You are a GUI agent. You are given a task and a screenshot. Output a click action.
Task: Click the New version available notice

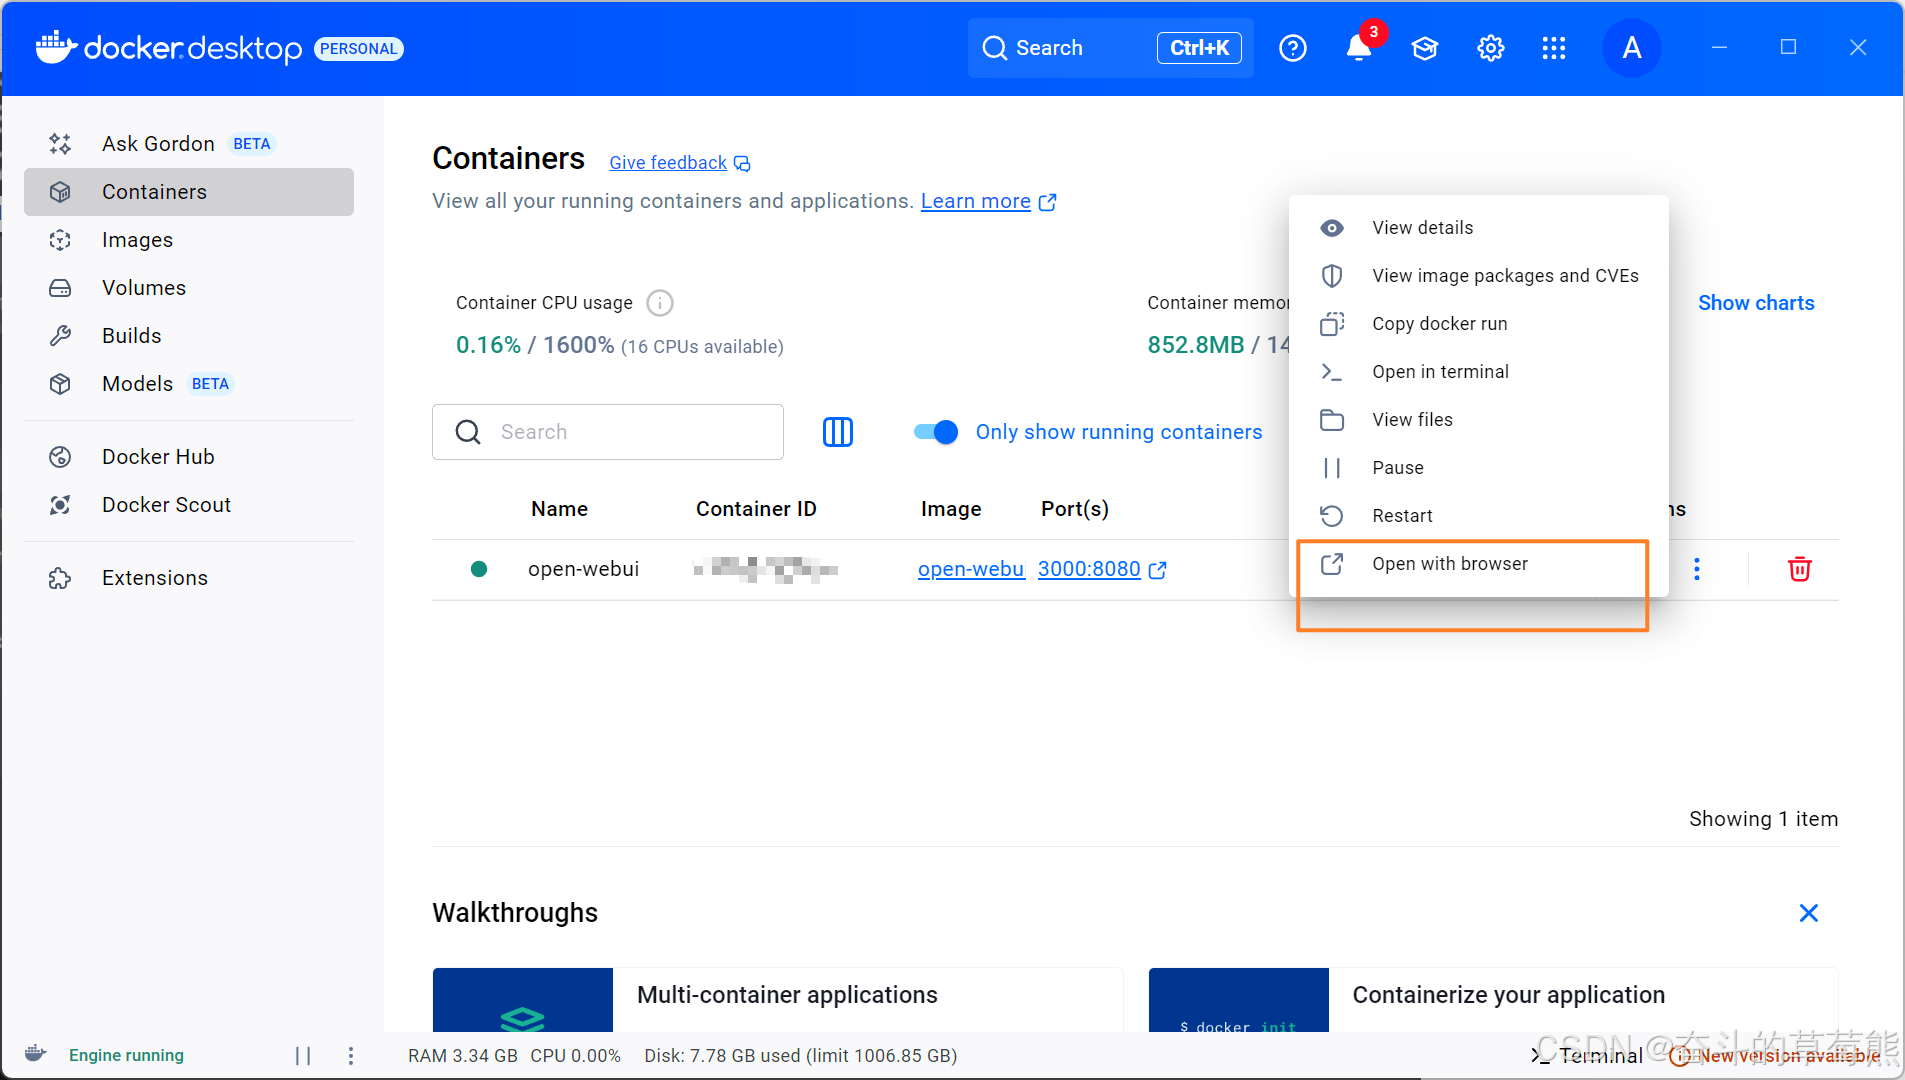tap(1776, 1056)
